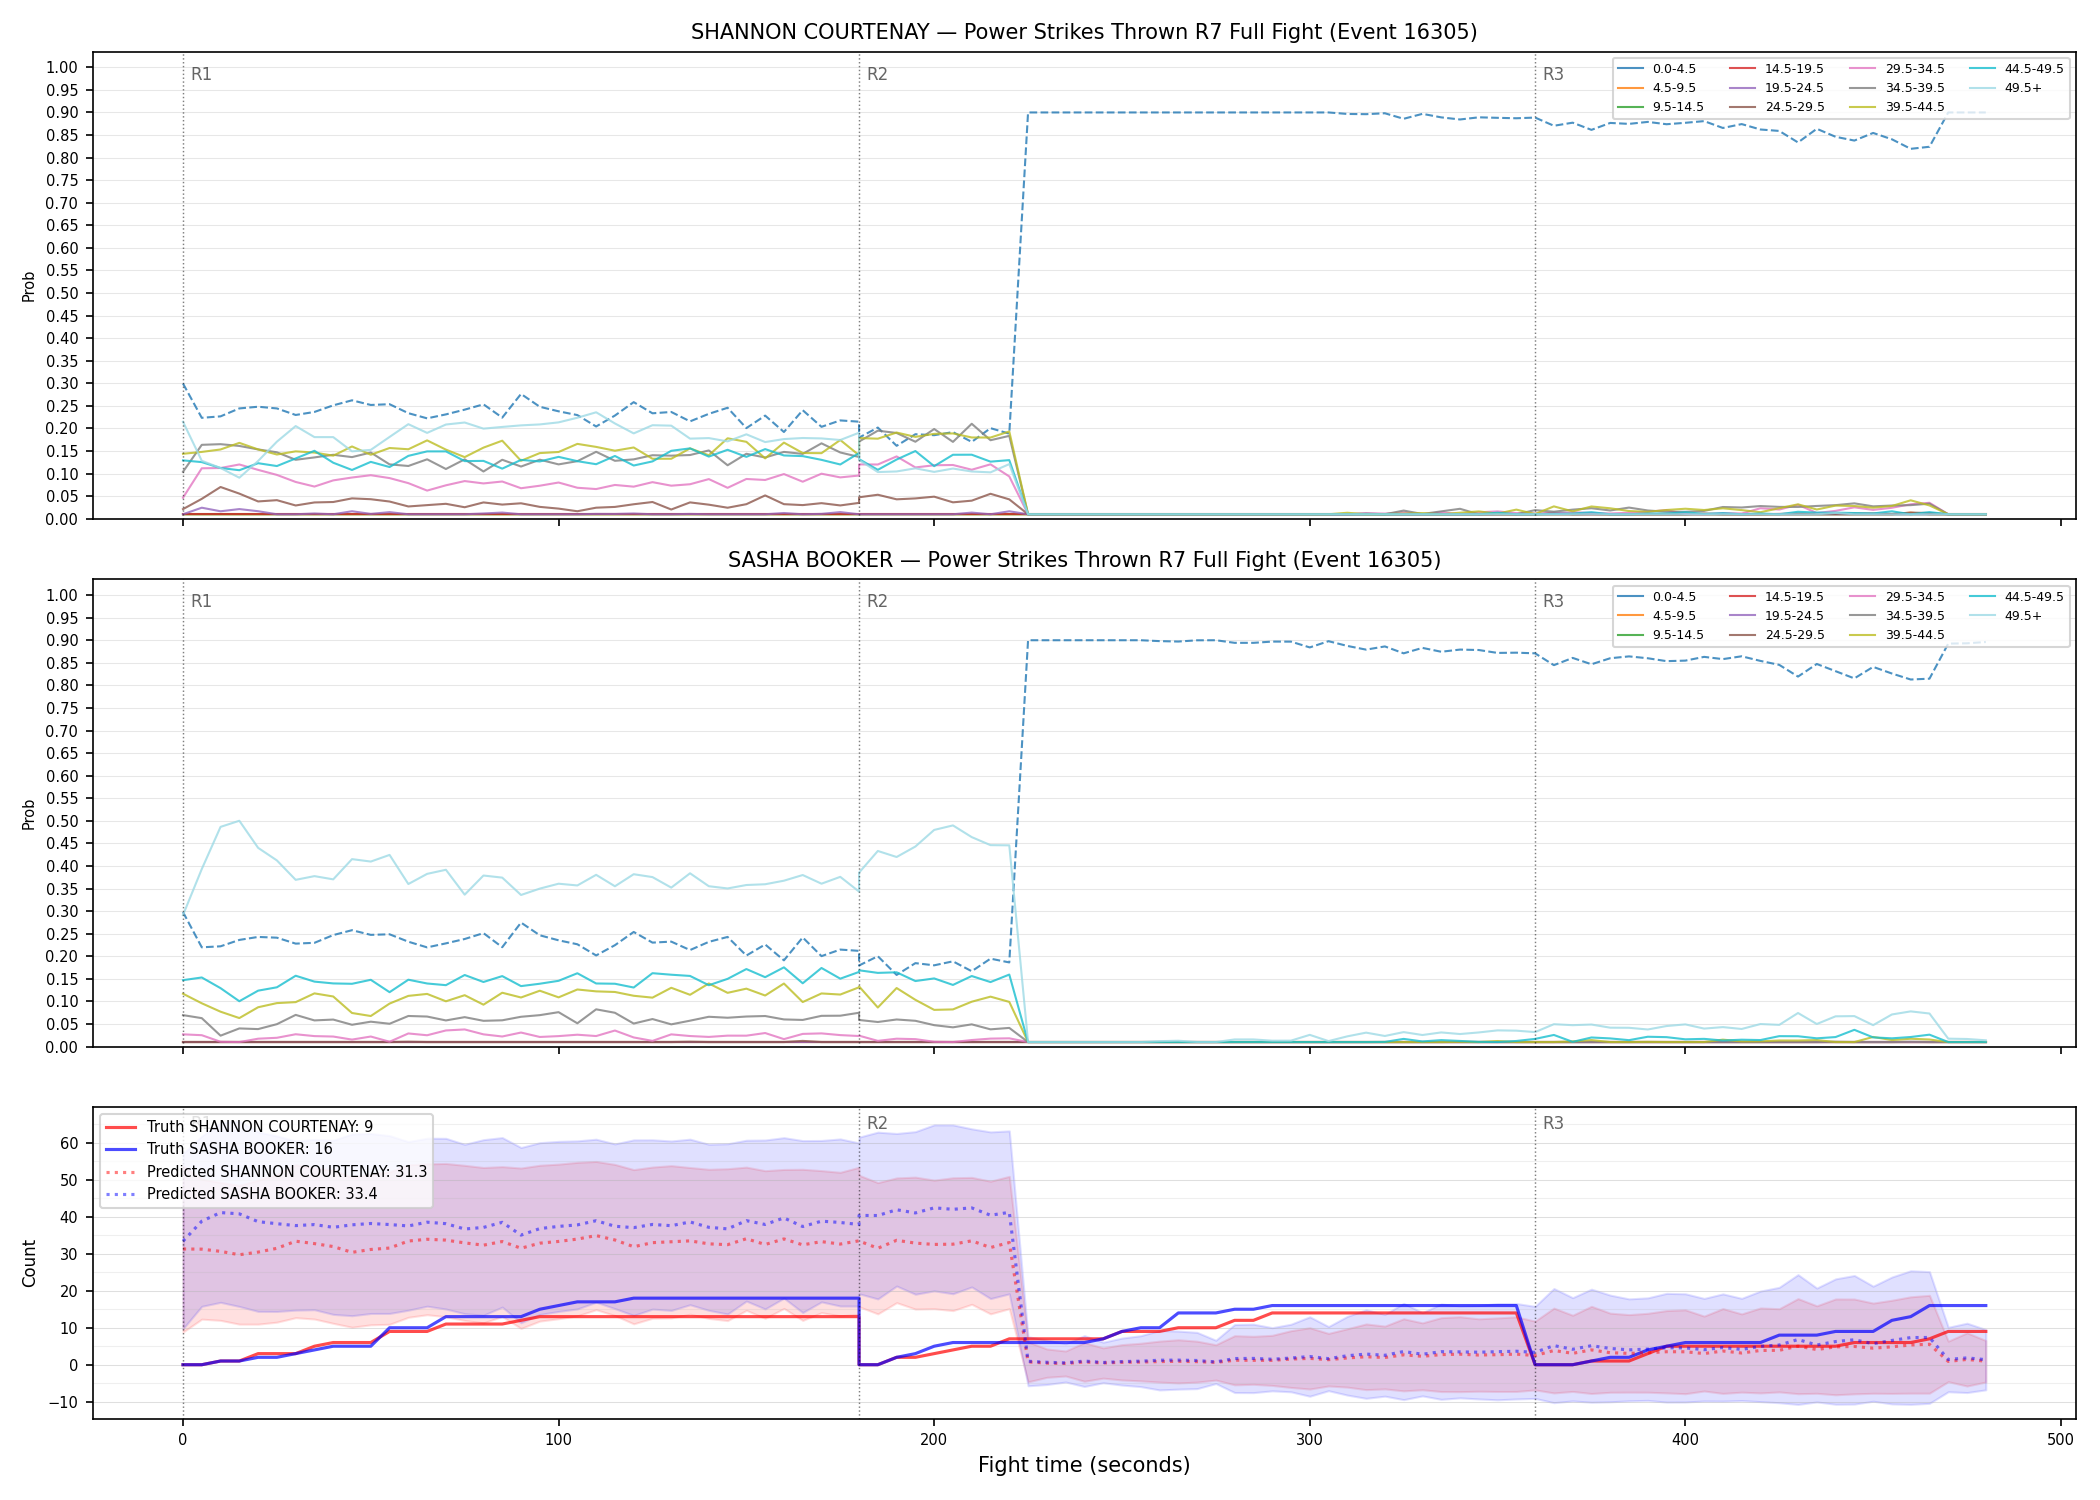Click the 200 tick label on the x-axis

pos(934,1440)
